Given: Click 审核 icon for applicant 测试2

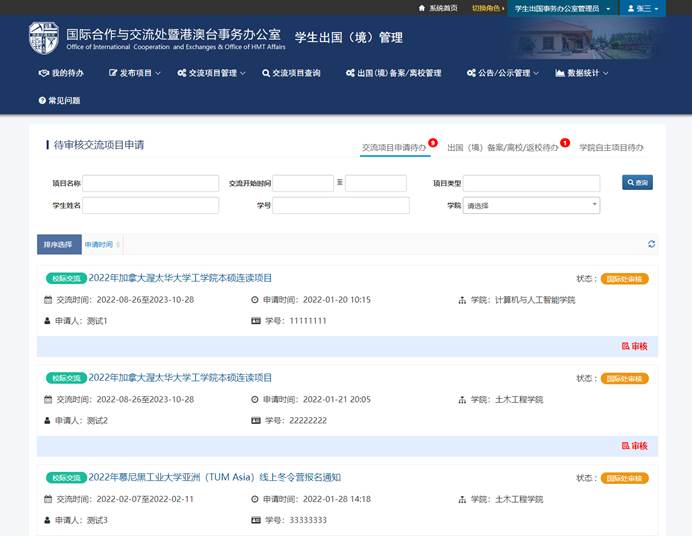Looking at the screenshot, I should coord(625,446).
